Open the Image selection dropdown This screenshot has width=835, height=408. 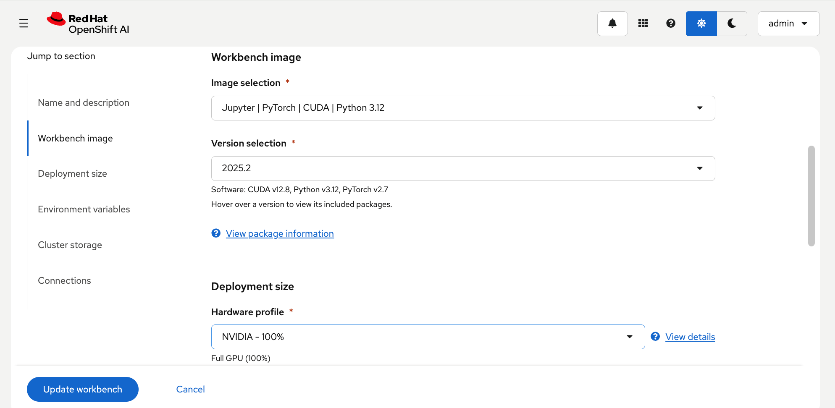(463, 108)
